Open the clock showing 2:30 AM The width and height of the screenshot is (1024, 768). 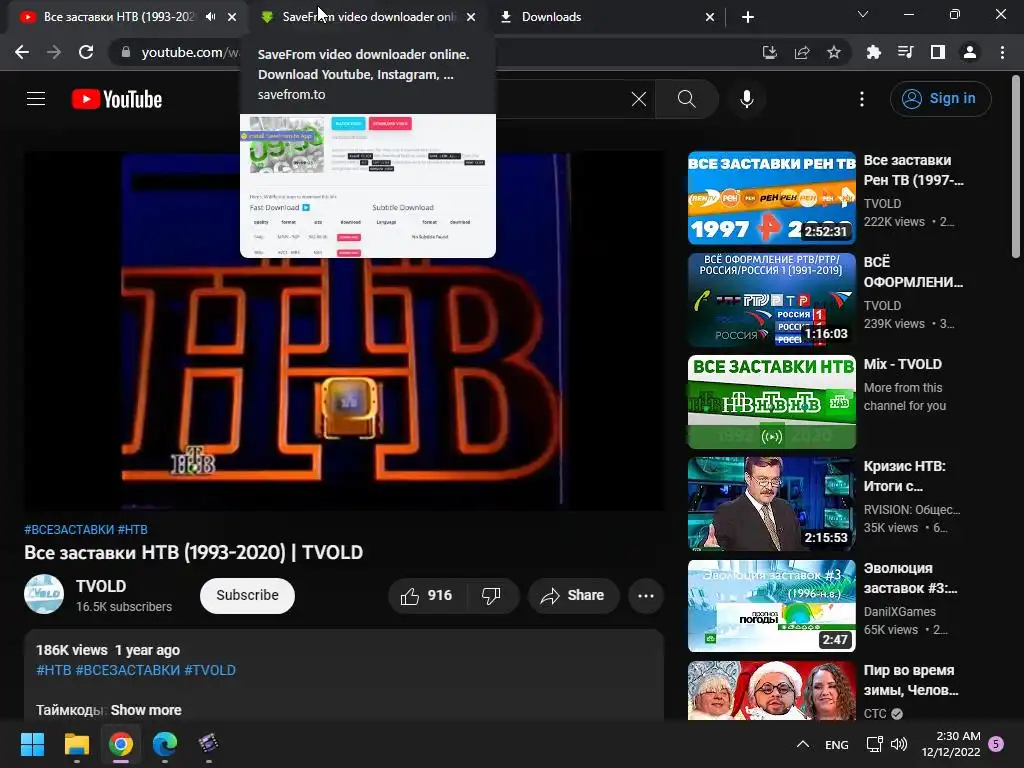click(951, 744)
